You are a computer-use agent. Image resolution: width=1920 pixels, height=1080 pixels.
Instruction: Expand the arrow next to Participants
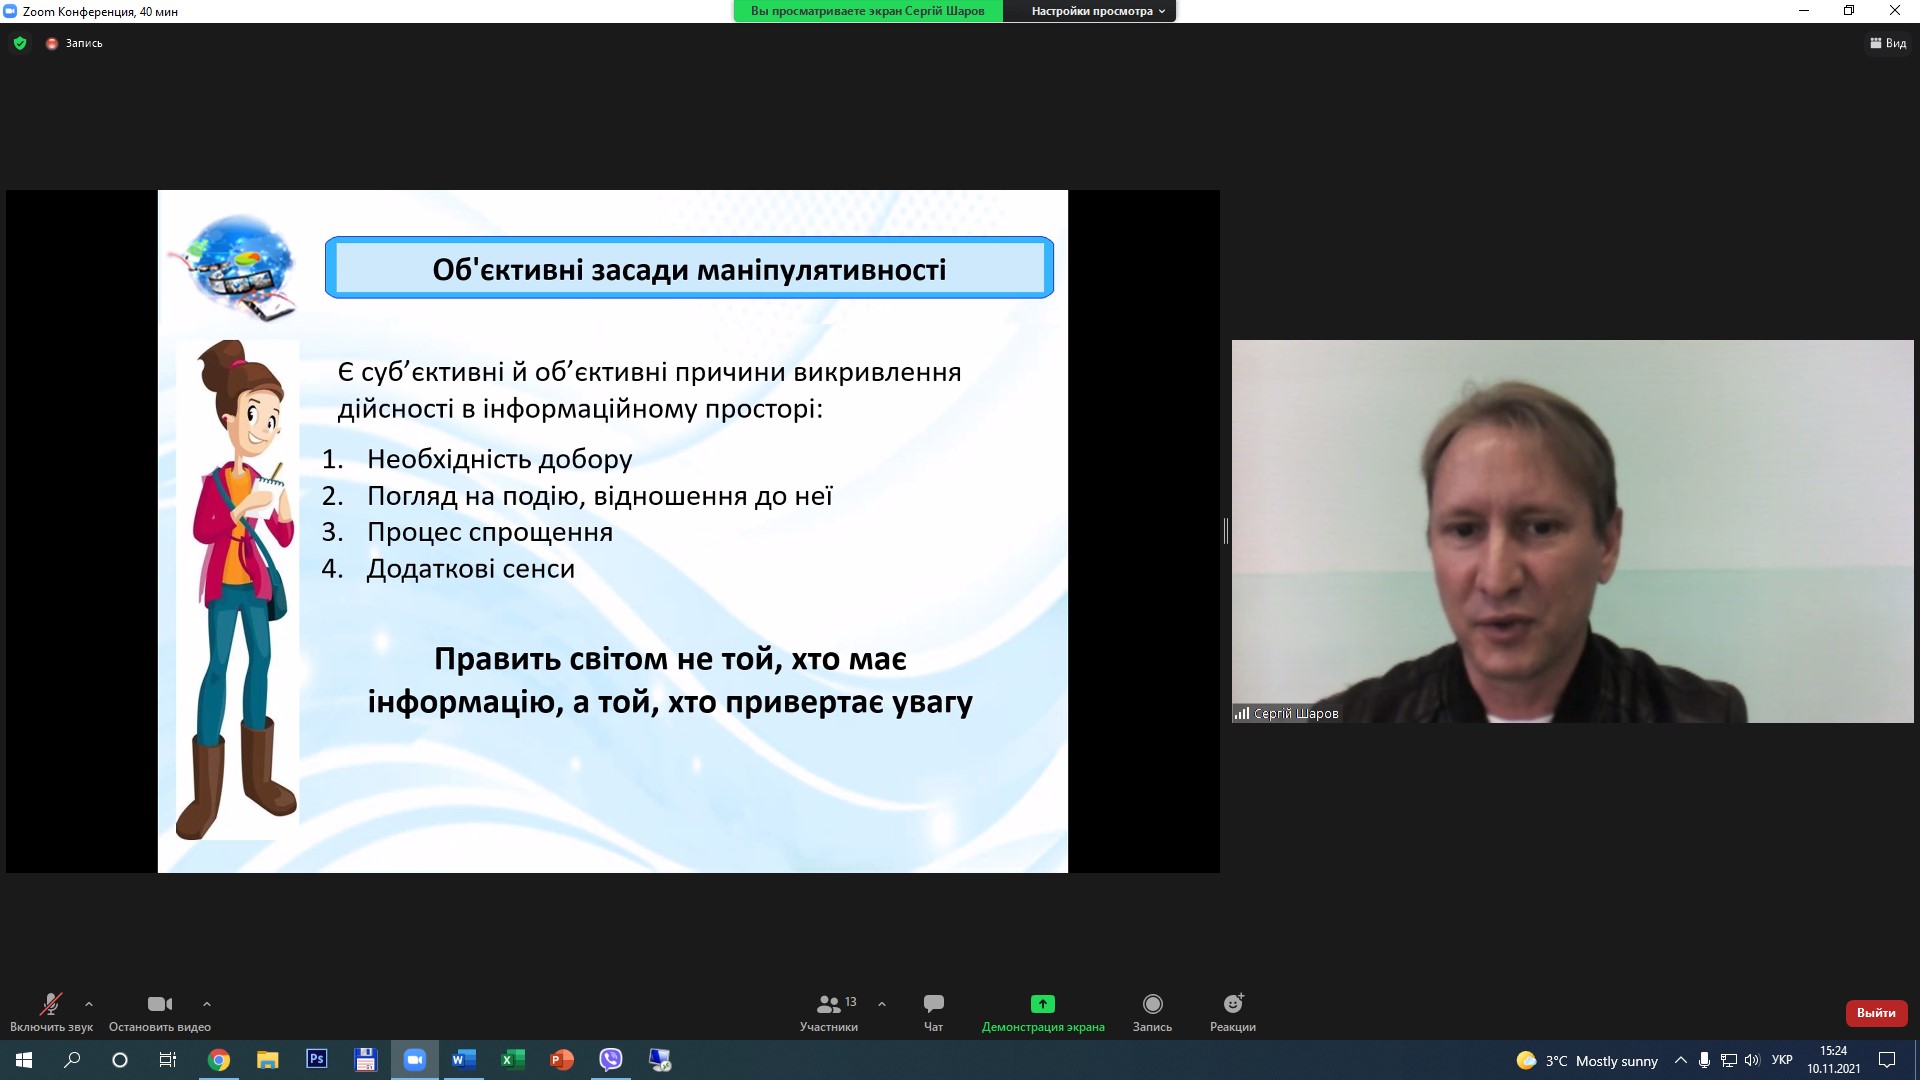(x=882, y=1004)
